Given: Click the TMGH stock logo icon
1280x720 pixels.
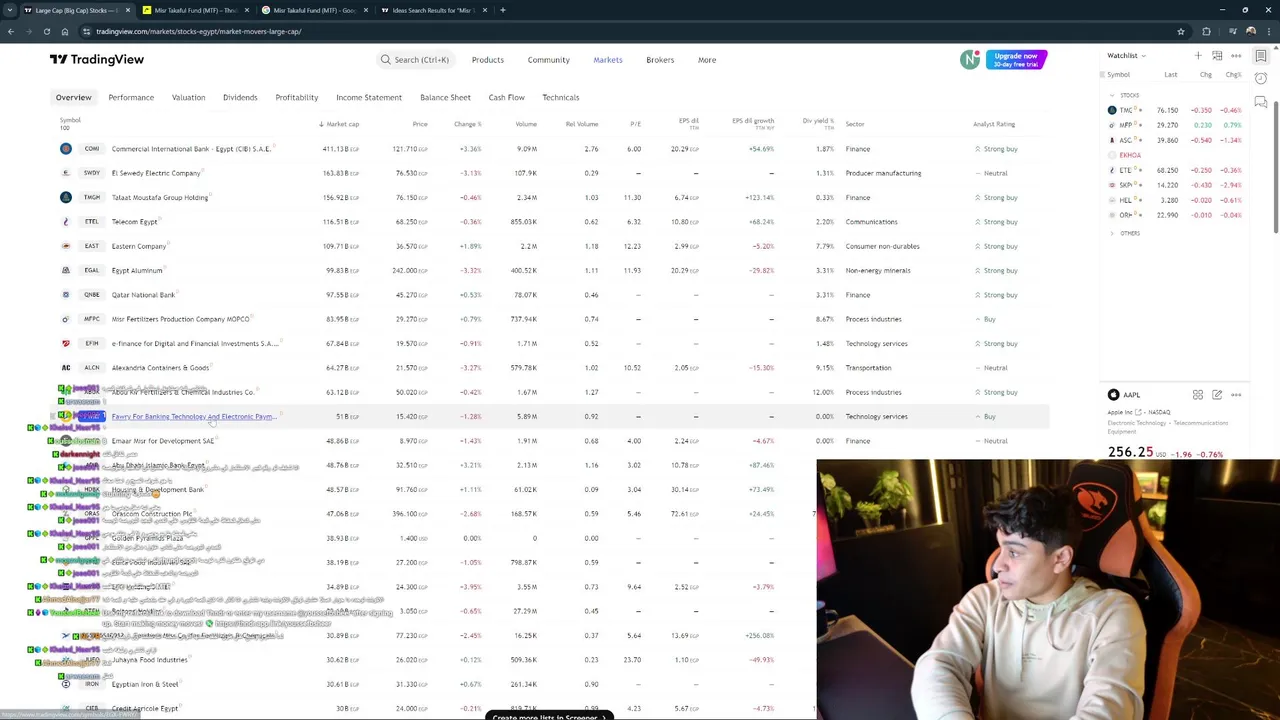Looking at the screenshot, I should (x=66, y=197).
